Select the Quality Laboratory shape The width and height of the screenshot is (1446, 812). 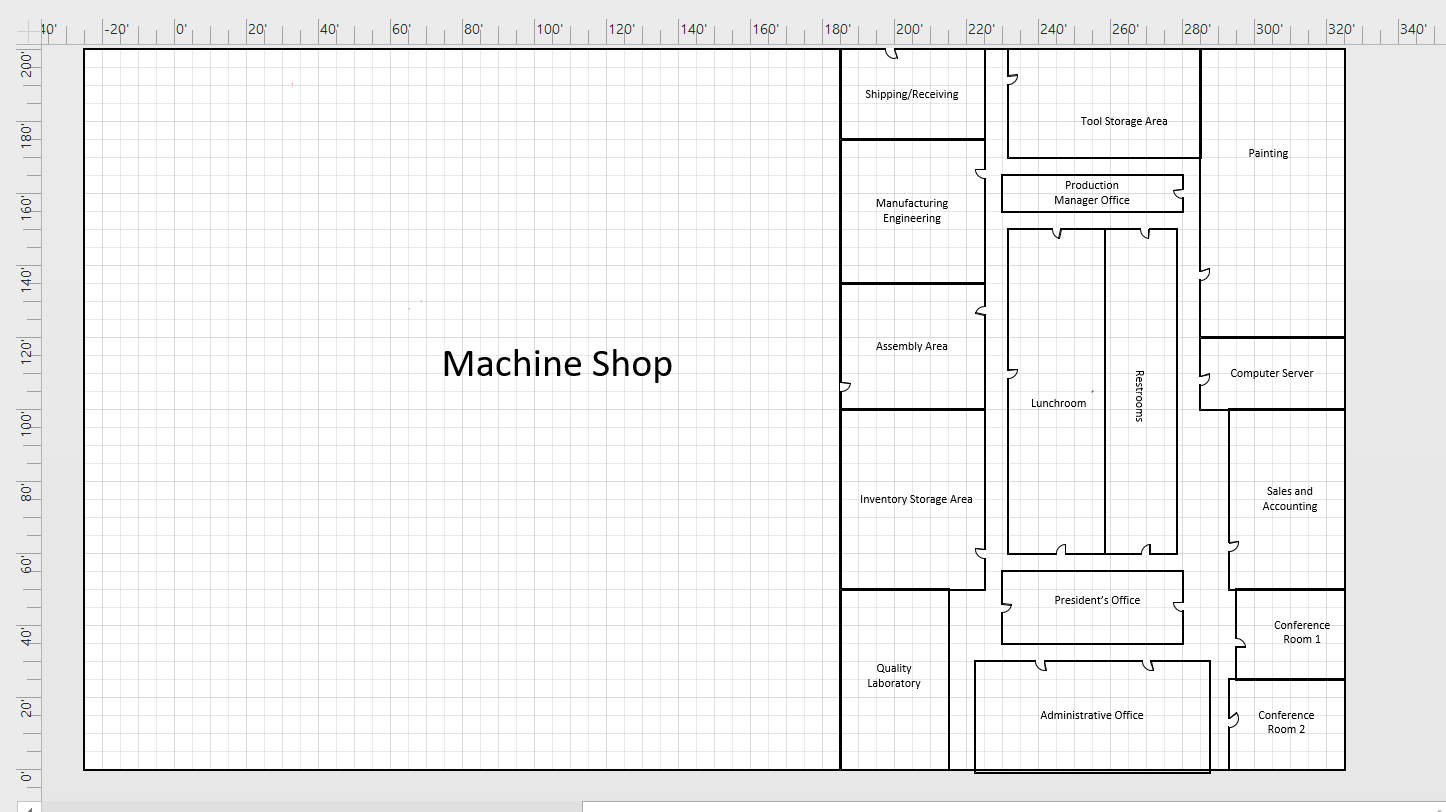tap(892, 675)
